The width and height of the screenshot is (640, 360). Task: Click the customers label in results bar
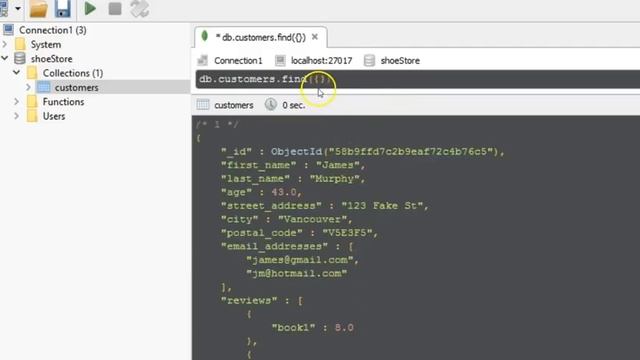coord(233,105)
